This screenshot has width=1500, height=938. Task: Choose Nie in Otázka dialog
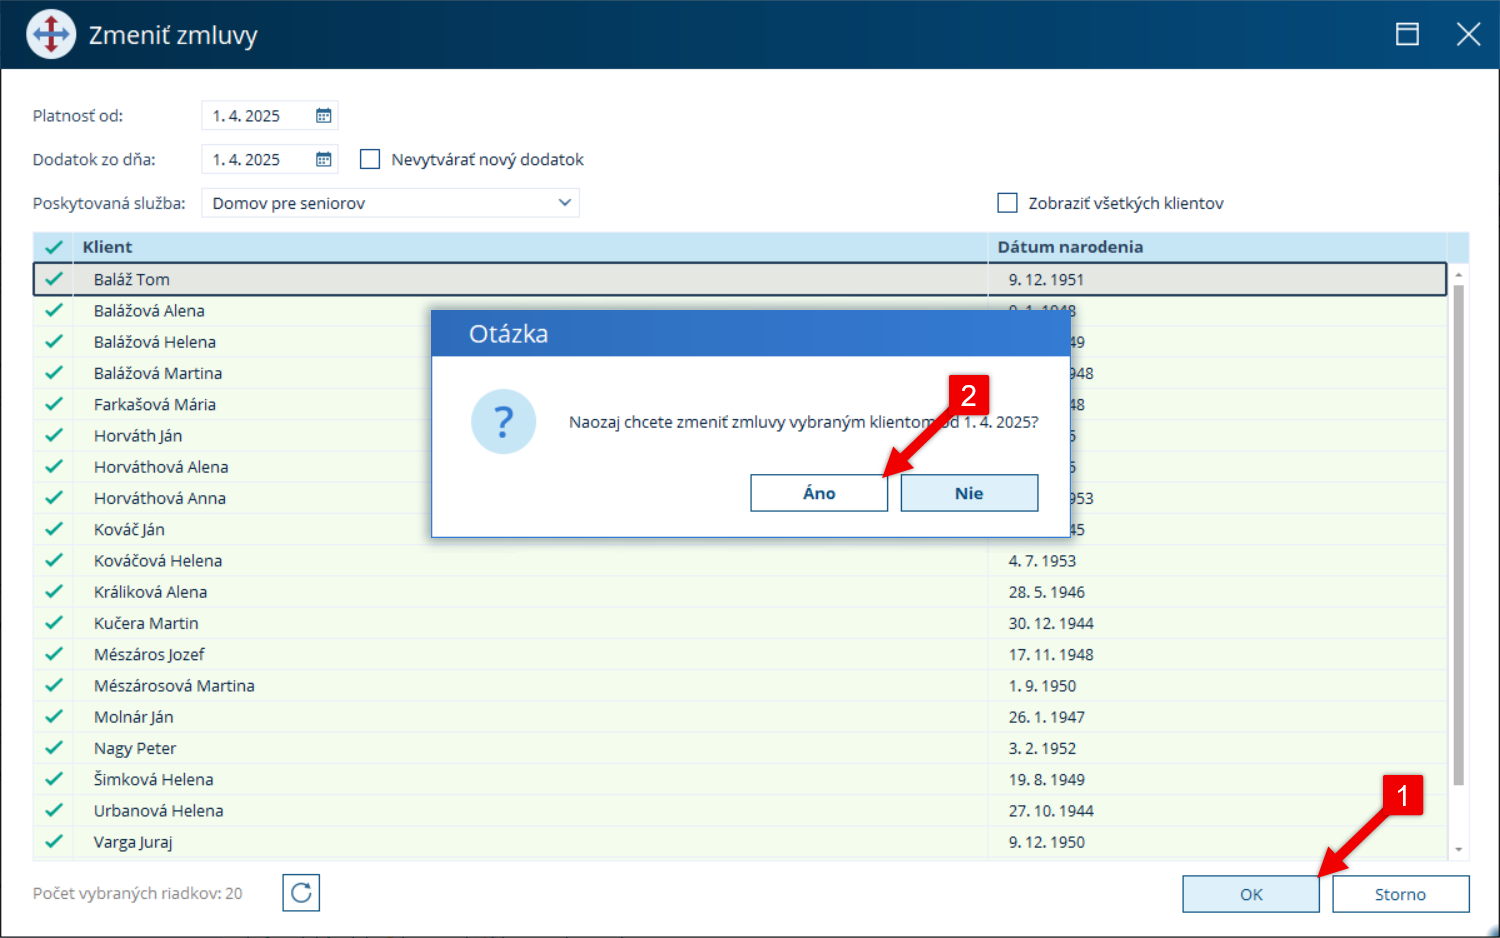[969, 493]
